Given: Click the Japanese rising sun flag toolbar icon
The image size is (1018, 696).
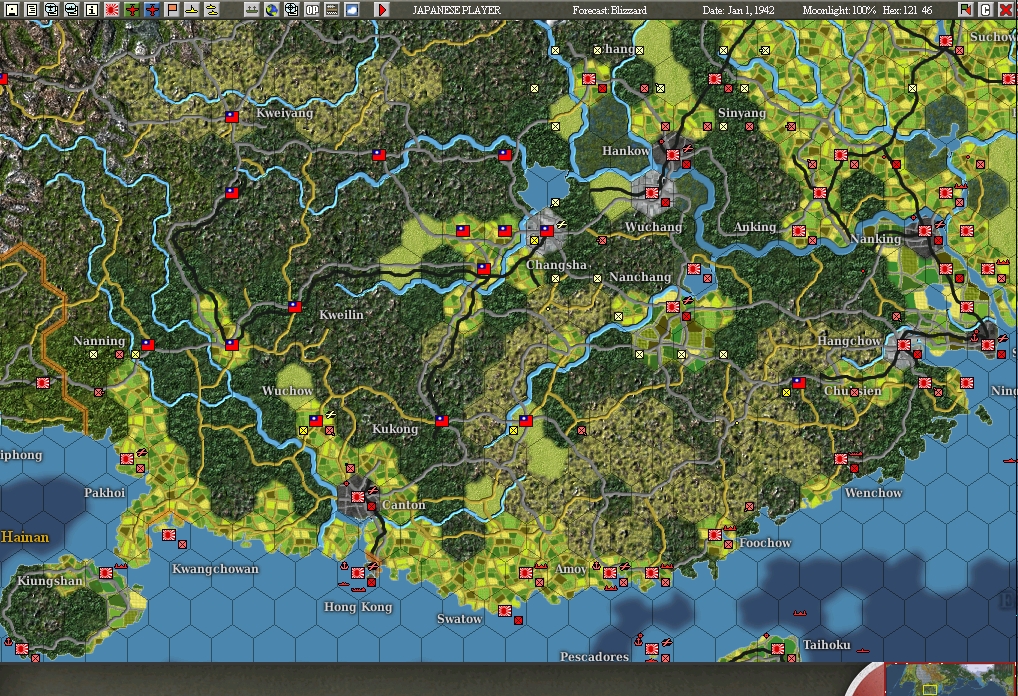Looking at the screenshot, I should click(112, 10).
